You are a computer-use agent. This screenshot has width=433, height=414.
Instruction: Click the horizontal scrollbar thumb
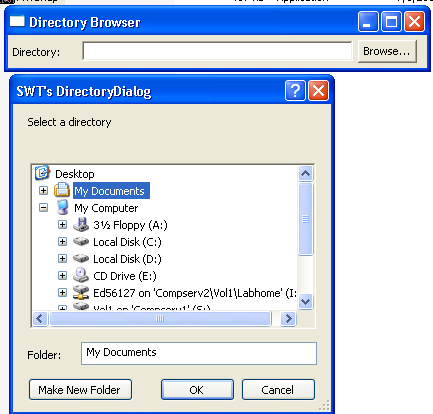click(x=160, y=319)
